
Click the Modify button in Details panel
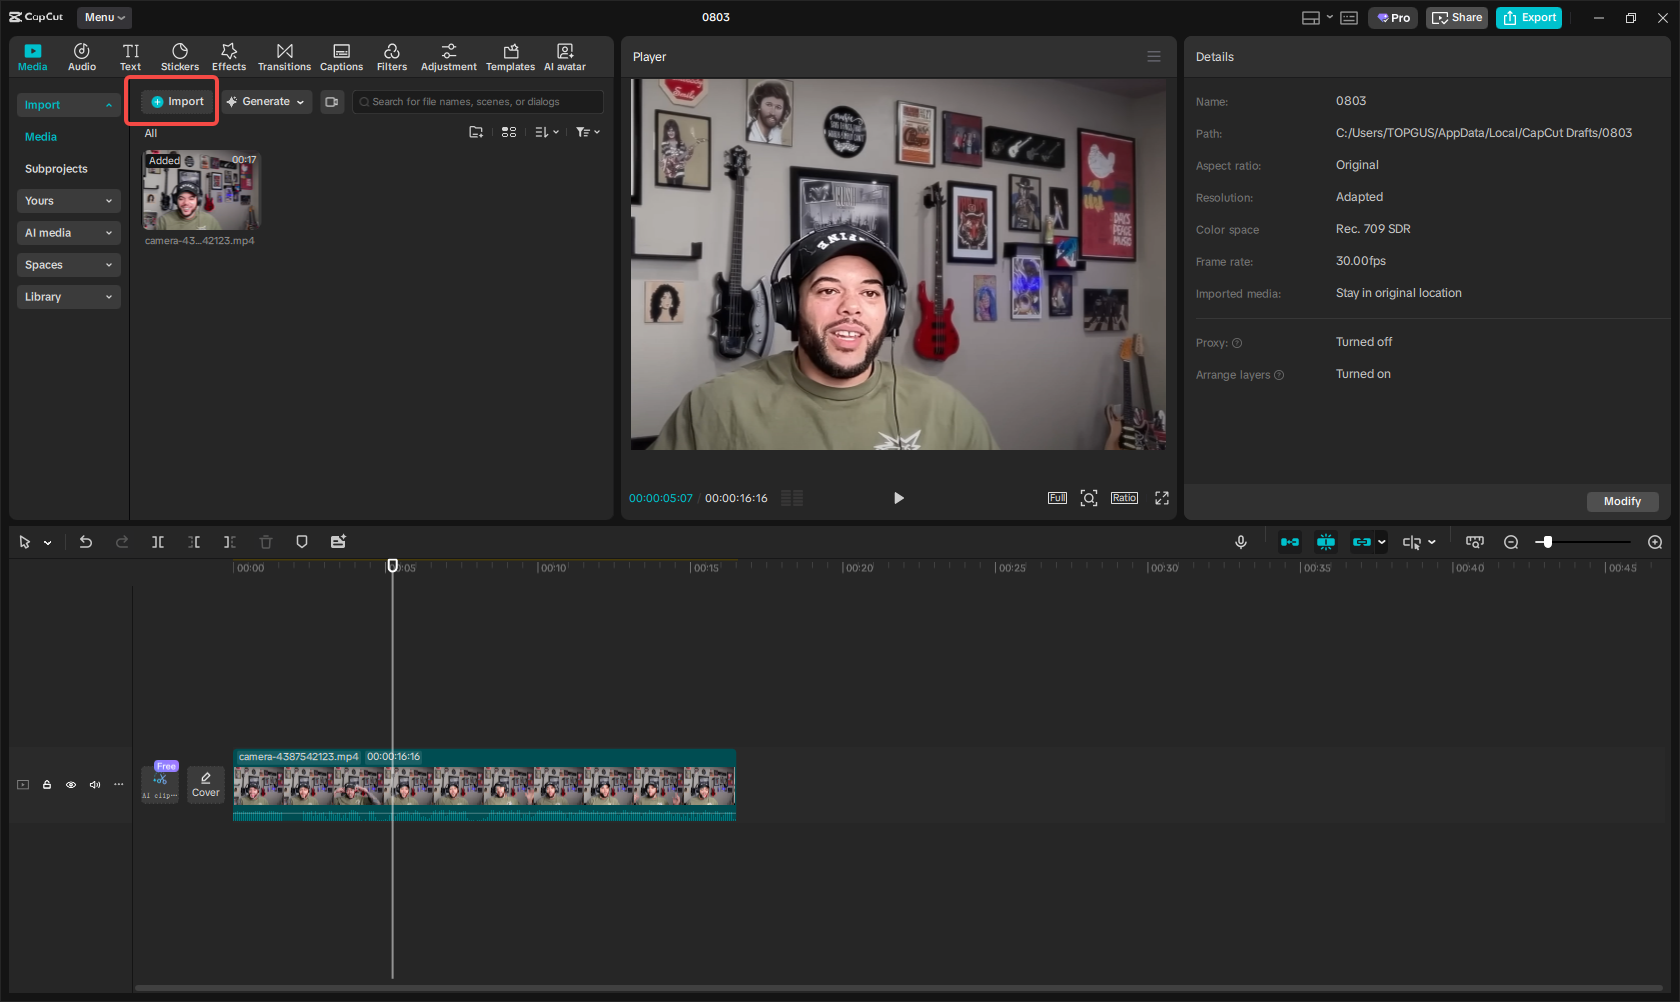[1622, 501]
